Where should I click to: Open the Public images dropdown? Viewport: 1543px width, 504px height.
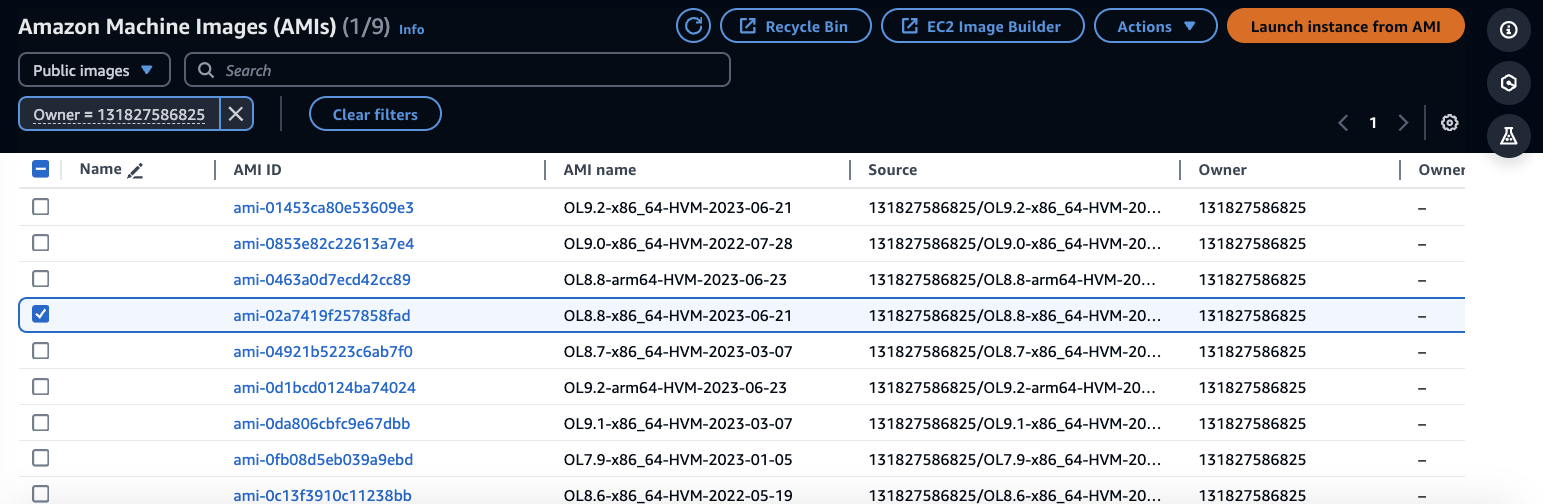(x=94, y=70)
